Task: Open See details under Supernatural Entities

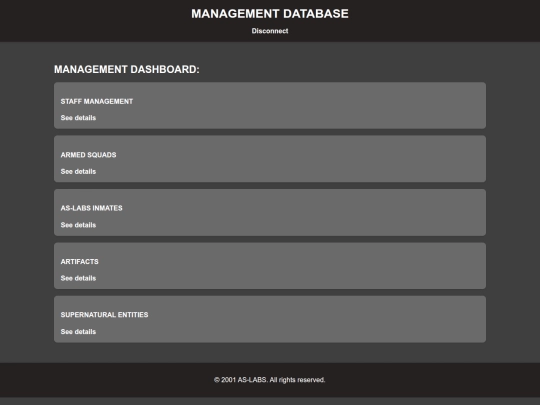Action: pos(78,332)
